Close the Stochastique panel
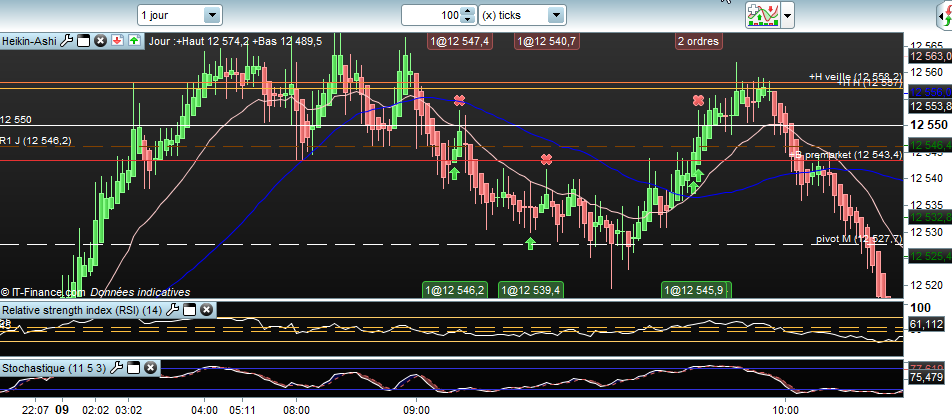This screenshot has width=952, height=418. point(151,368)
